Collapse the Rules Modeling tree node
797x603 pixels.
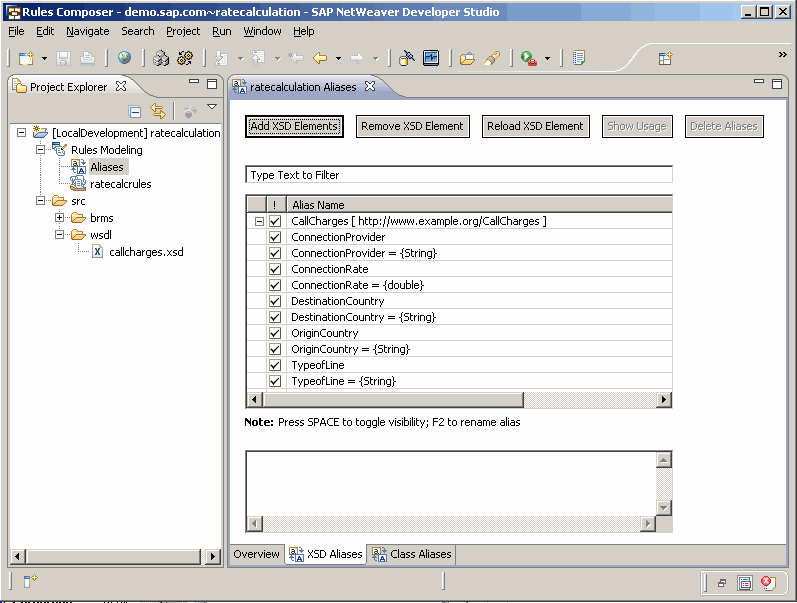click(40, 149)
